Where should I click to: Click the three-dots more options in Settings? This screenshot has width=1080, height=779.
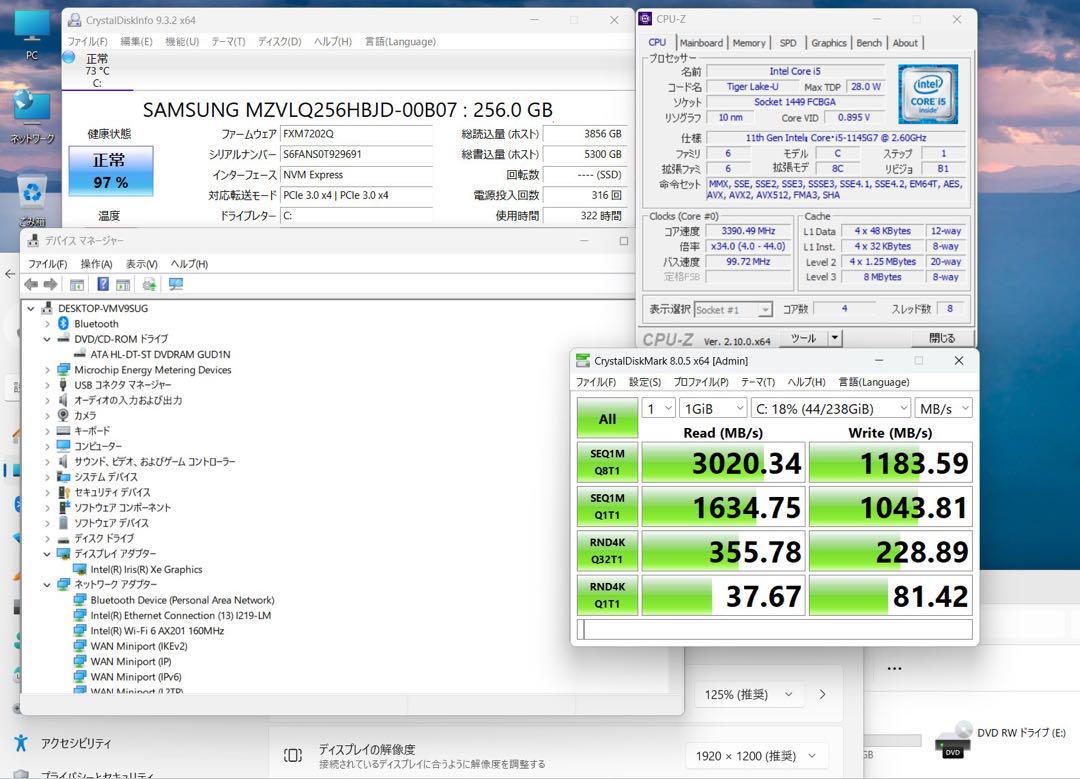895,668
